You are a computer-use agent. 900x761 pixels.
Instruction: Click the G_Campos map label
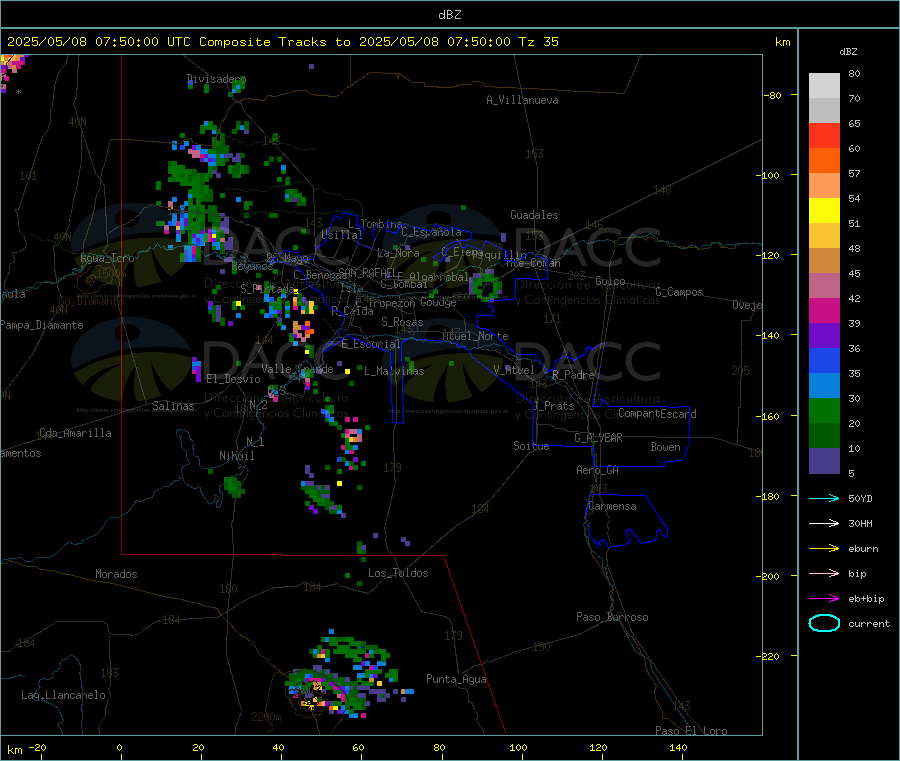(x=680, y=292)
